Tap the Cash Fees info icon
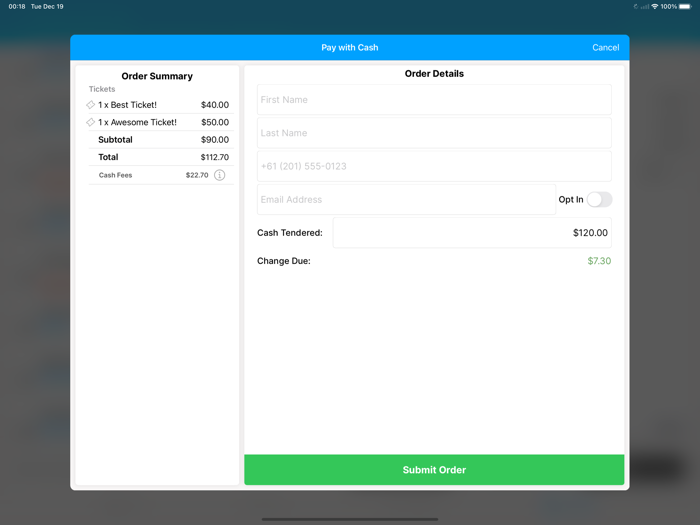Viewport: 700px width, 525px height. [x=219, y=175]
